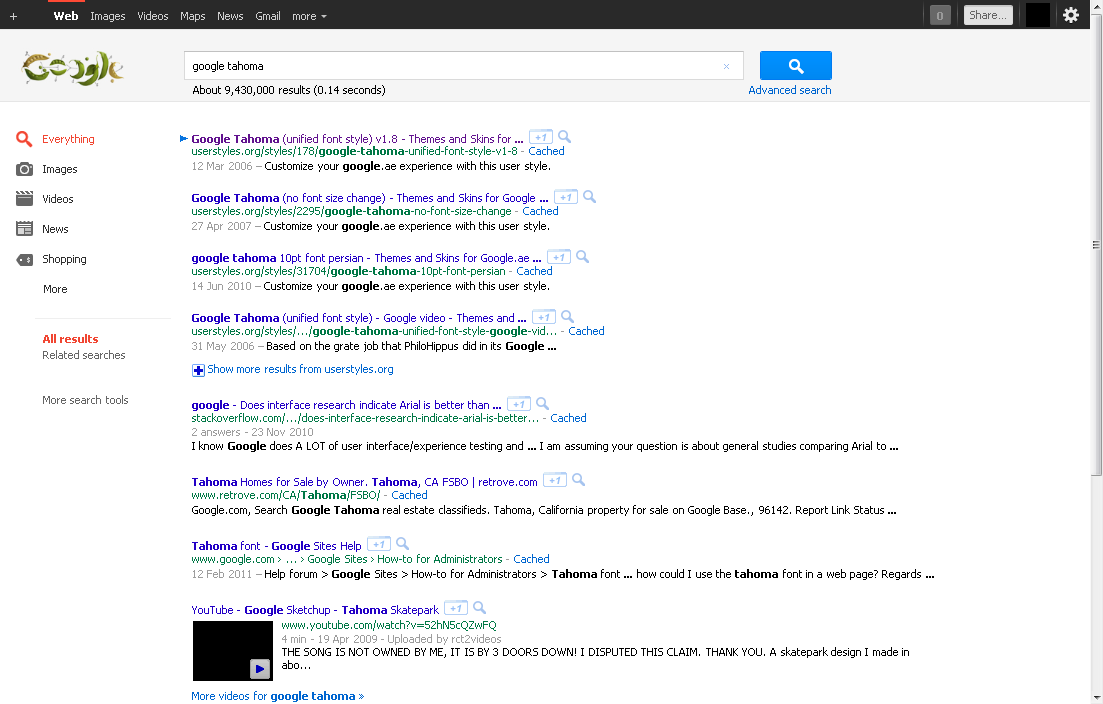Plus-one the Tahoma Homes retrove.com result

point(555,480)
